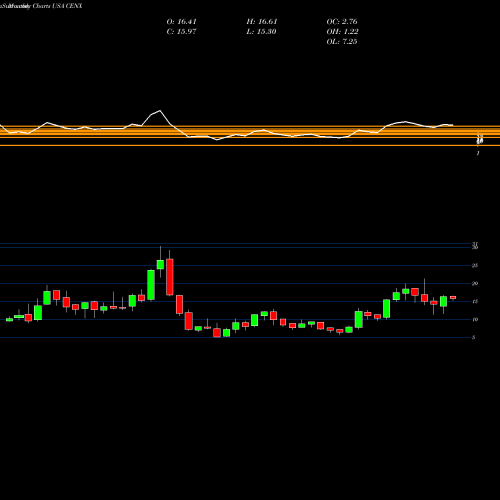
Task: Click the tallest red candlestick after the peak
Action: coord(170,277)
